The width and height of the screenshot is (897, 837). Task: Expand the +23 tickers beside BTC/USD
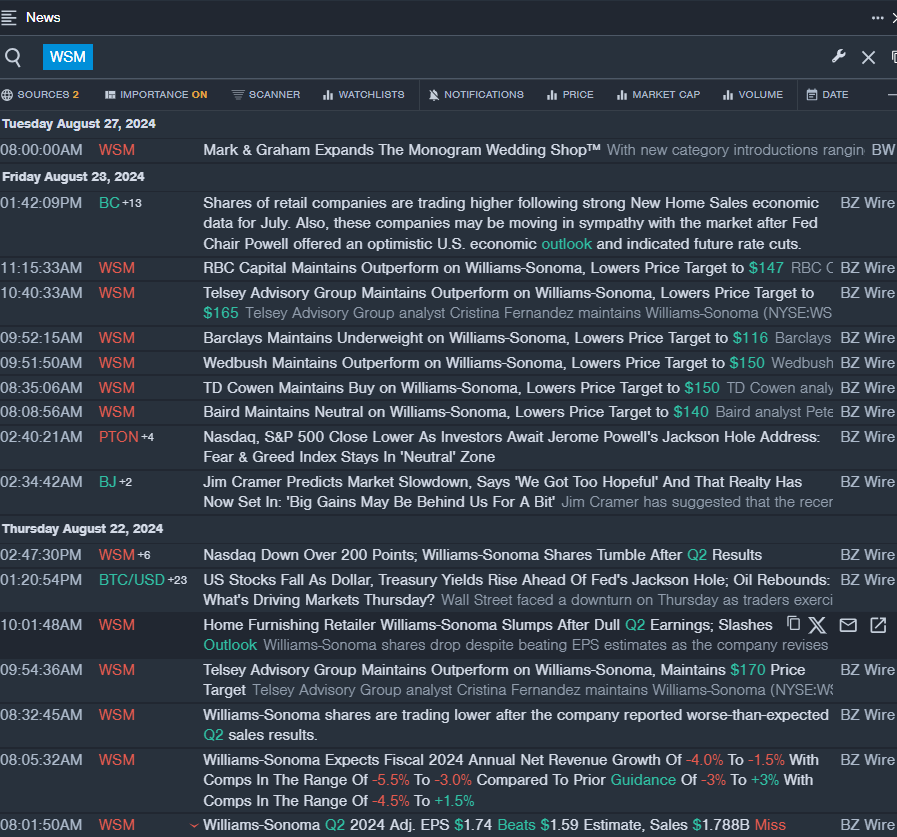point(177,580)
